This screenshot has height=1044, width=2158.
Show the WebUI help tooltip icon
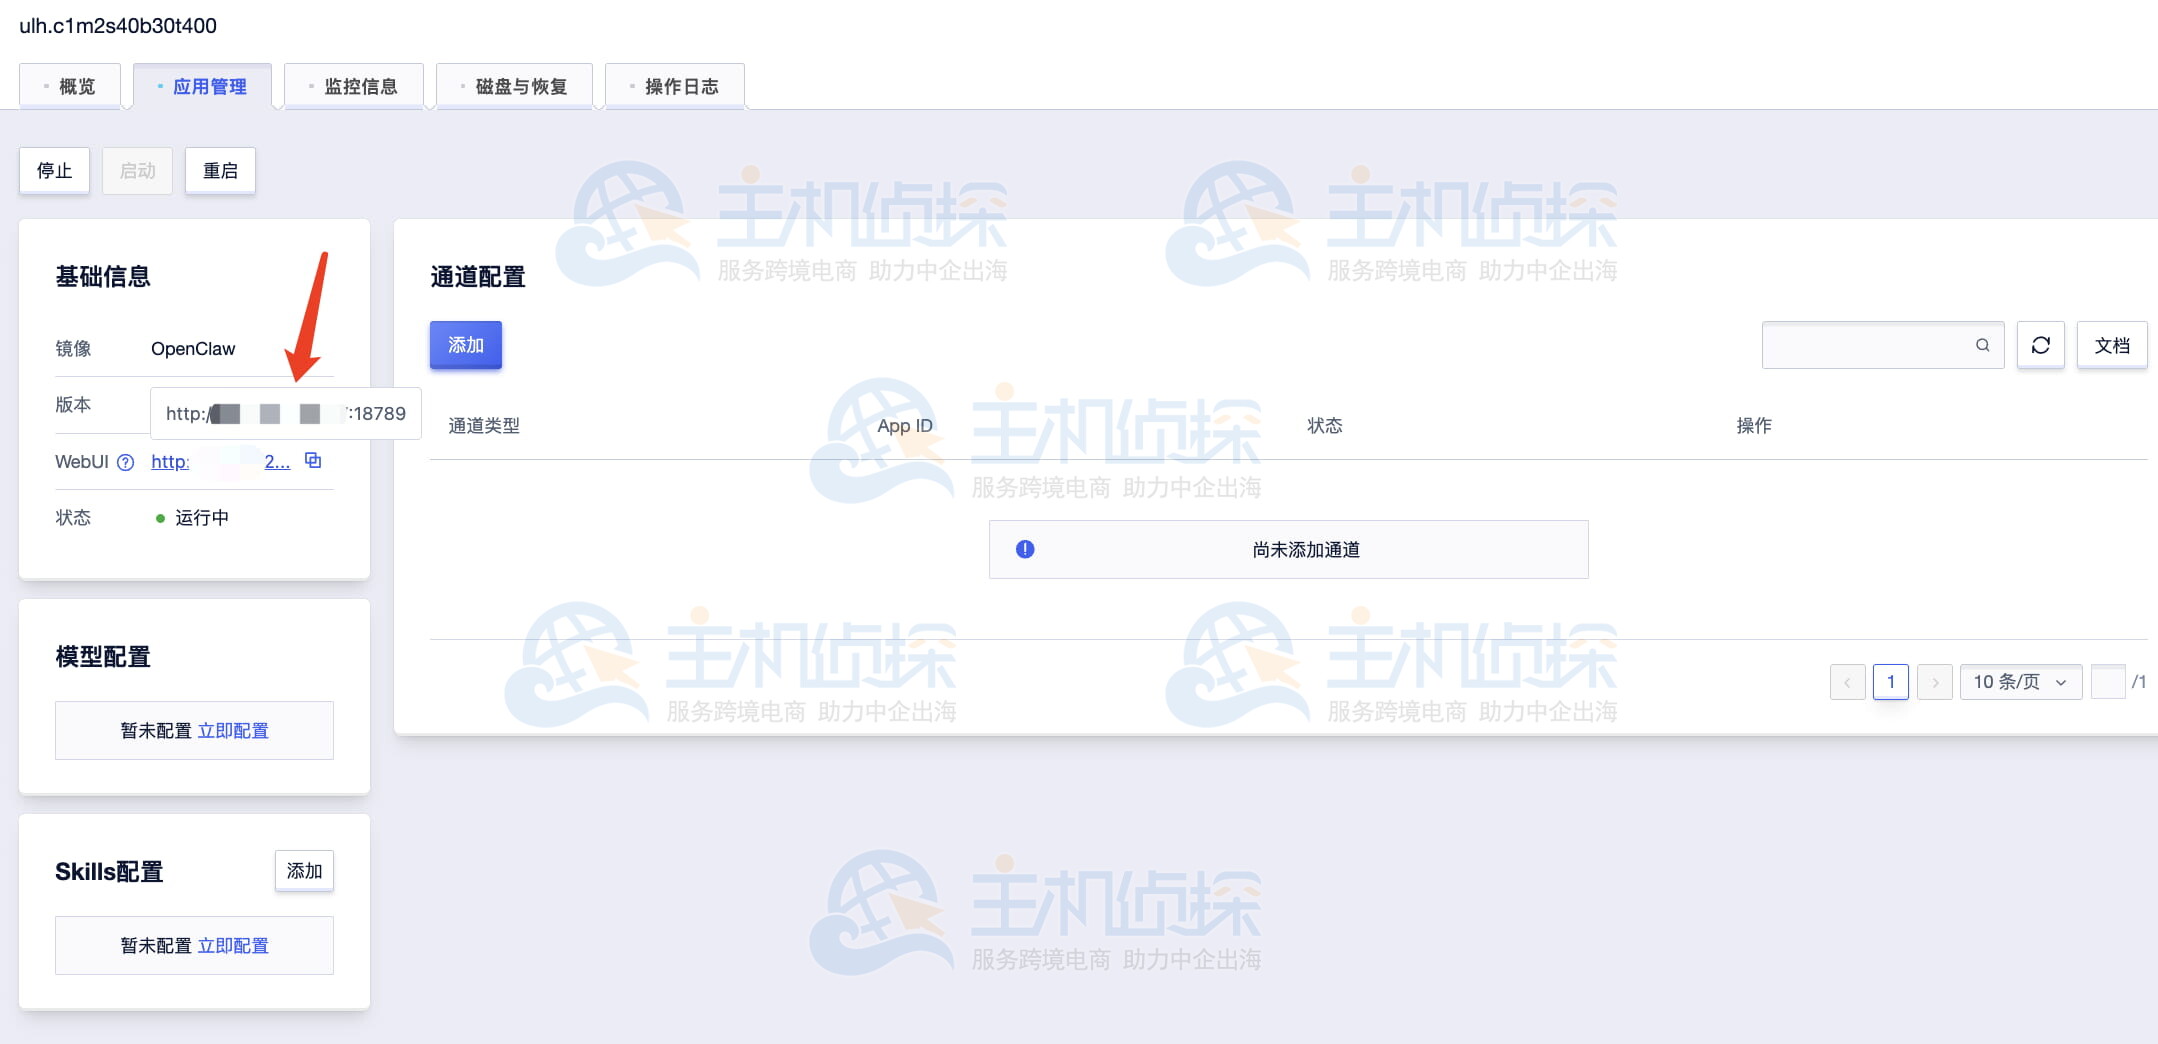pos(125,462)
